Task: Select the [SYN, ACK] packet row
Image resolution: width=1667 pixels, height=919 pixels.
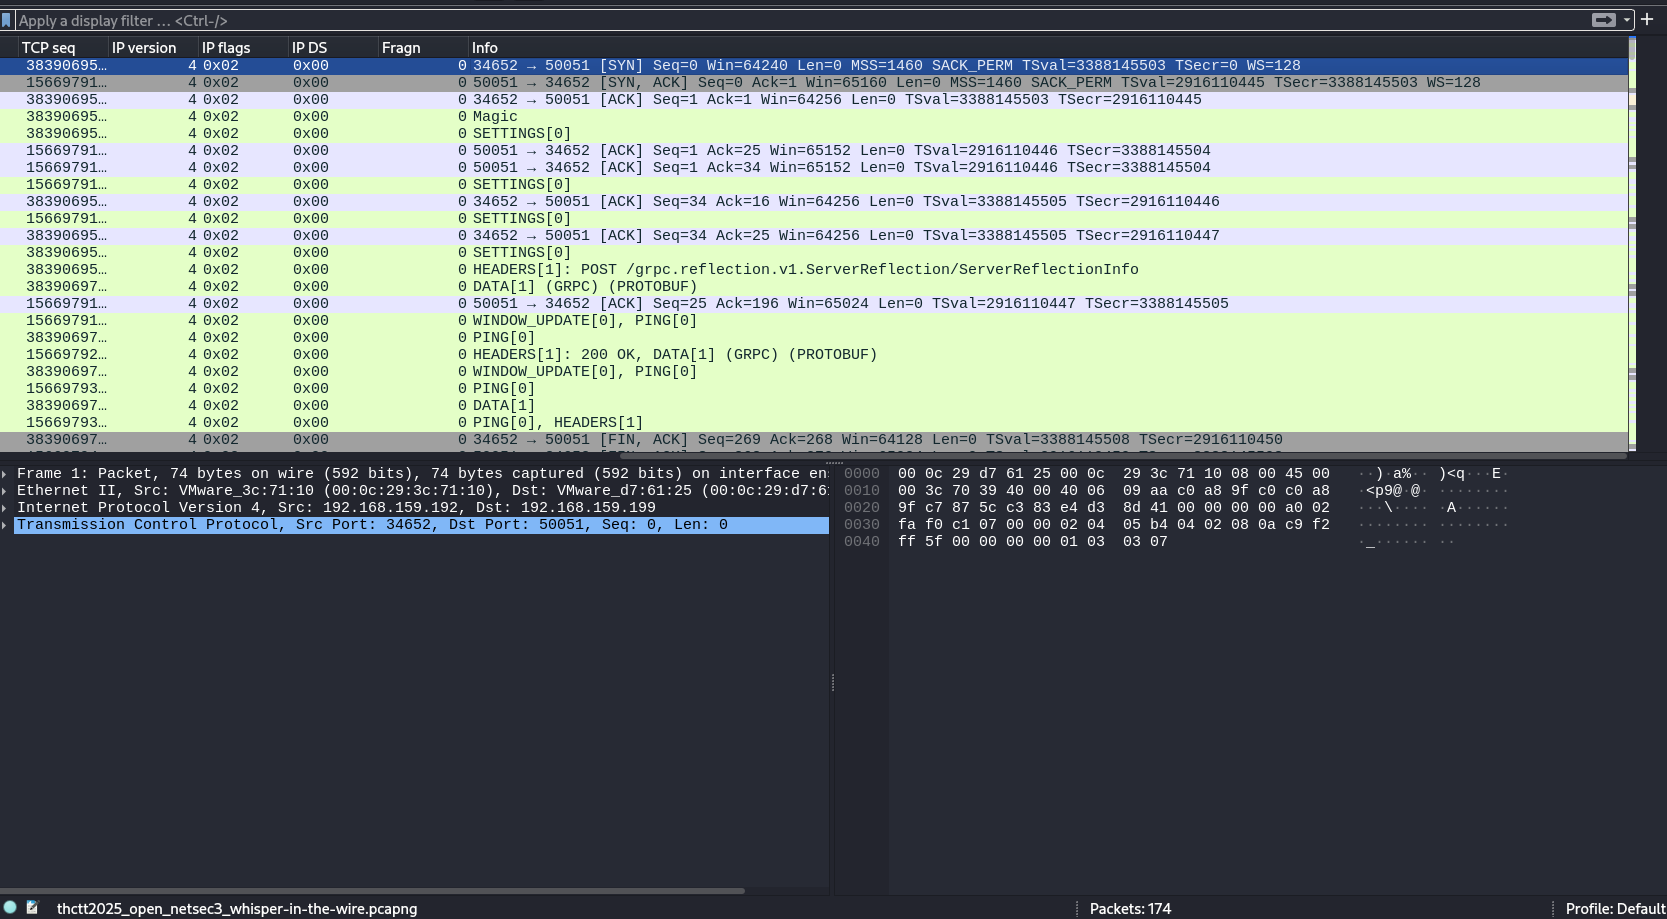Action: pyautogui.click(x=814, y=82)
